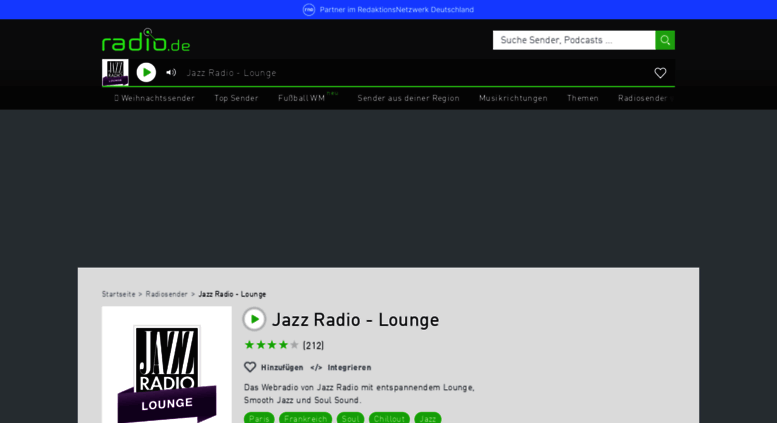Open the Radiosender menu item
The height and width of the screenshot is (423, 777).
click(x=643, y=98)
